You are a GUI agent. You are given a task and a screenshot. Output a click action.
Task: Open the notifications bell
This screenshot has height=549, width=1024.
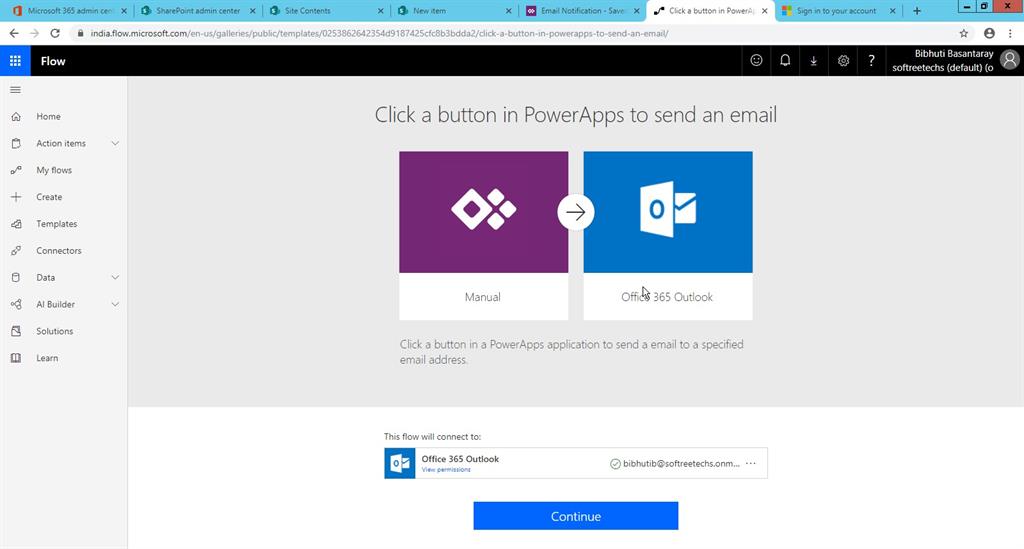pos(785,61)
